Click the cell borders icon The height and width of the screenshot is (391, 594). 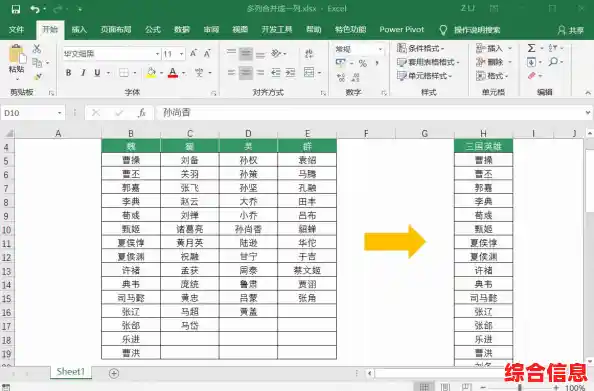[x=124, y=73]
